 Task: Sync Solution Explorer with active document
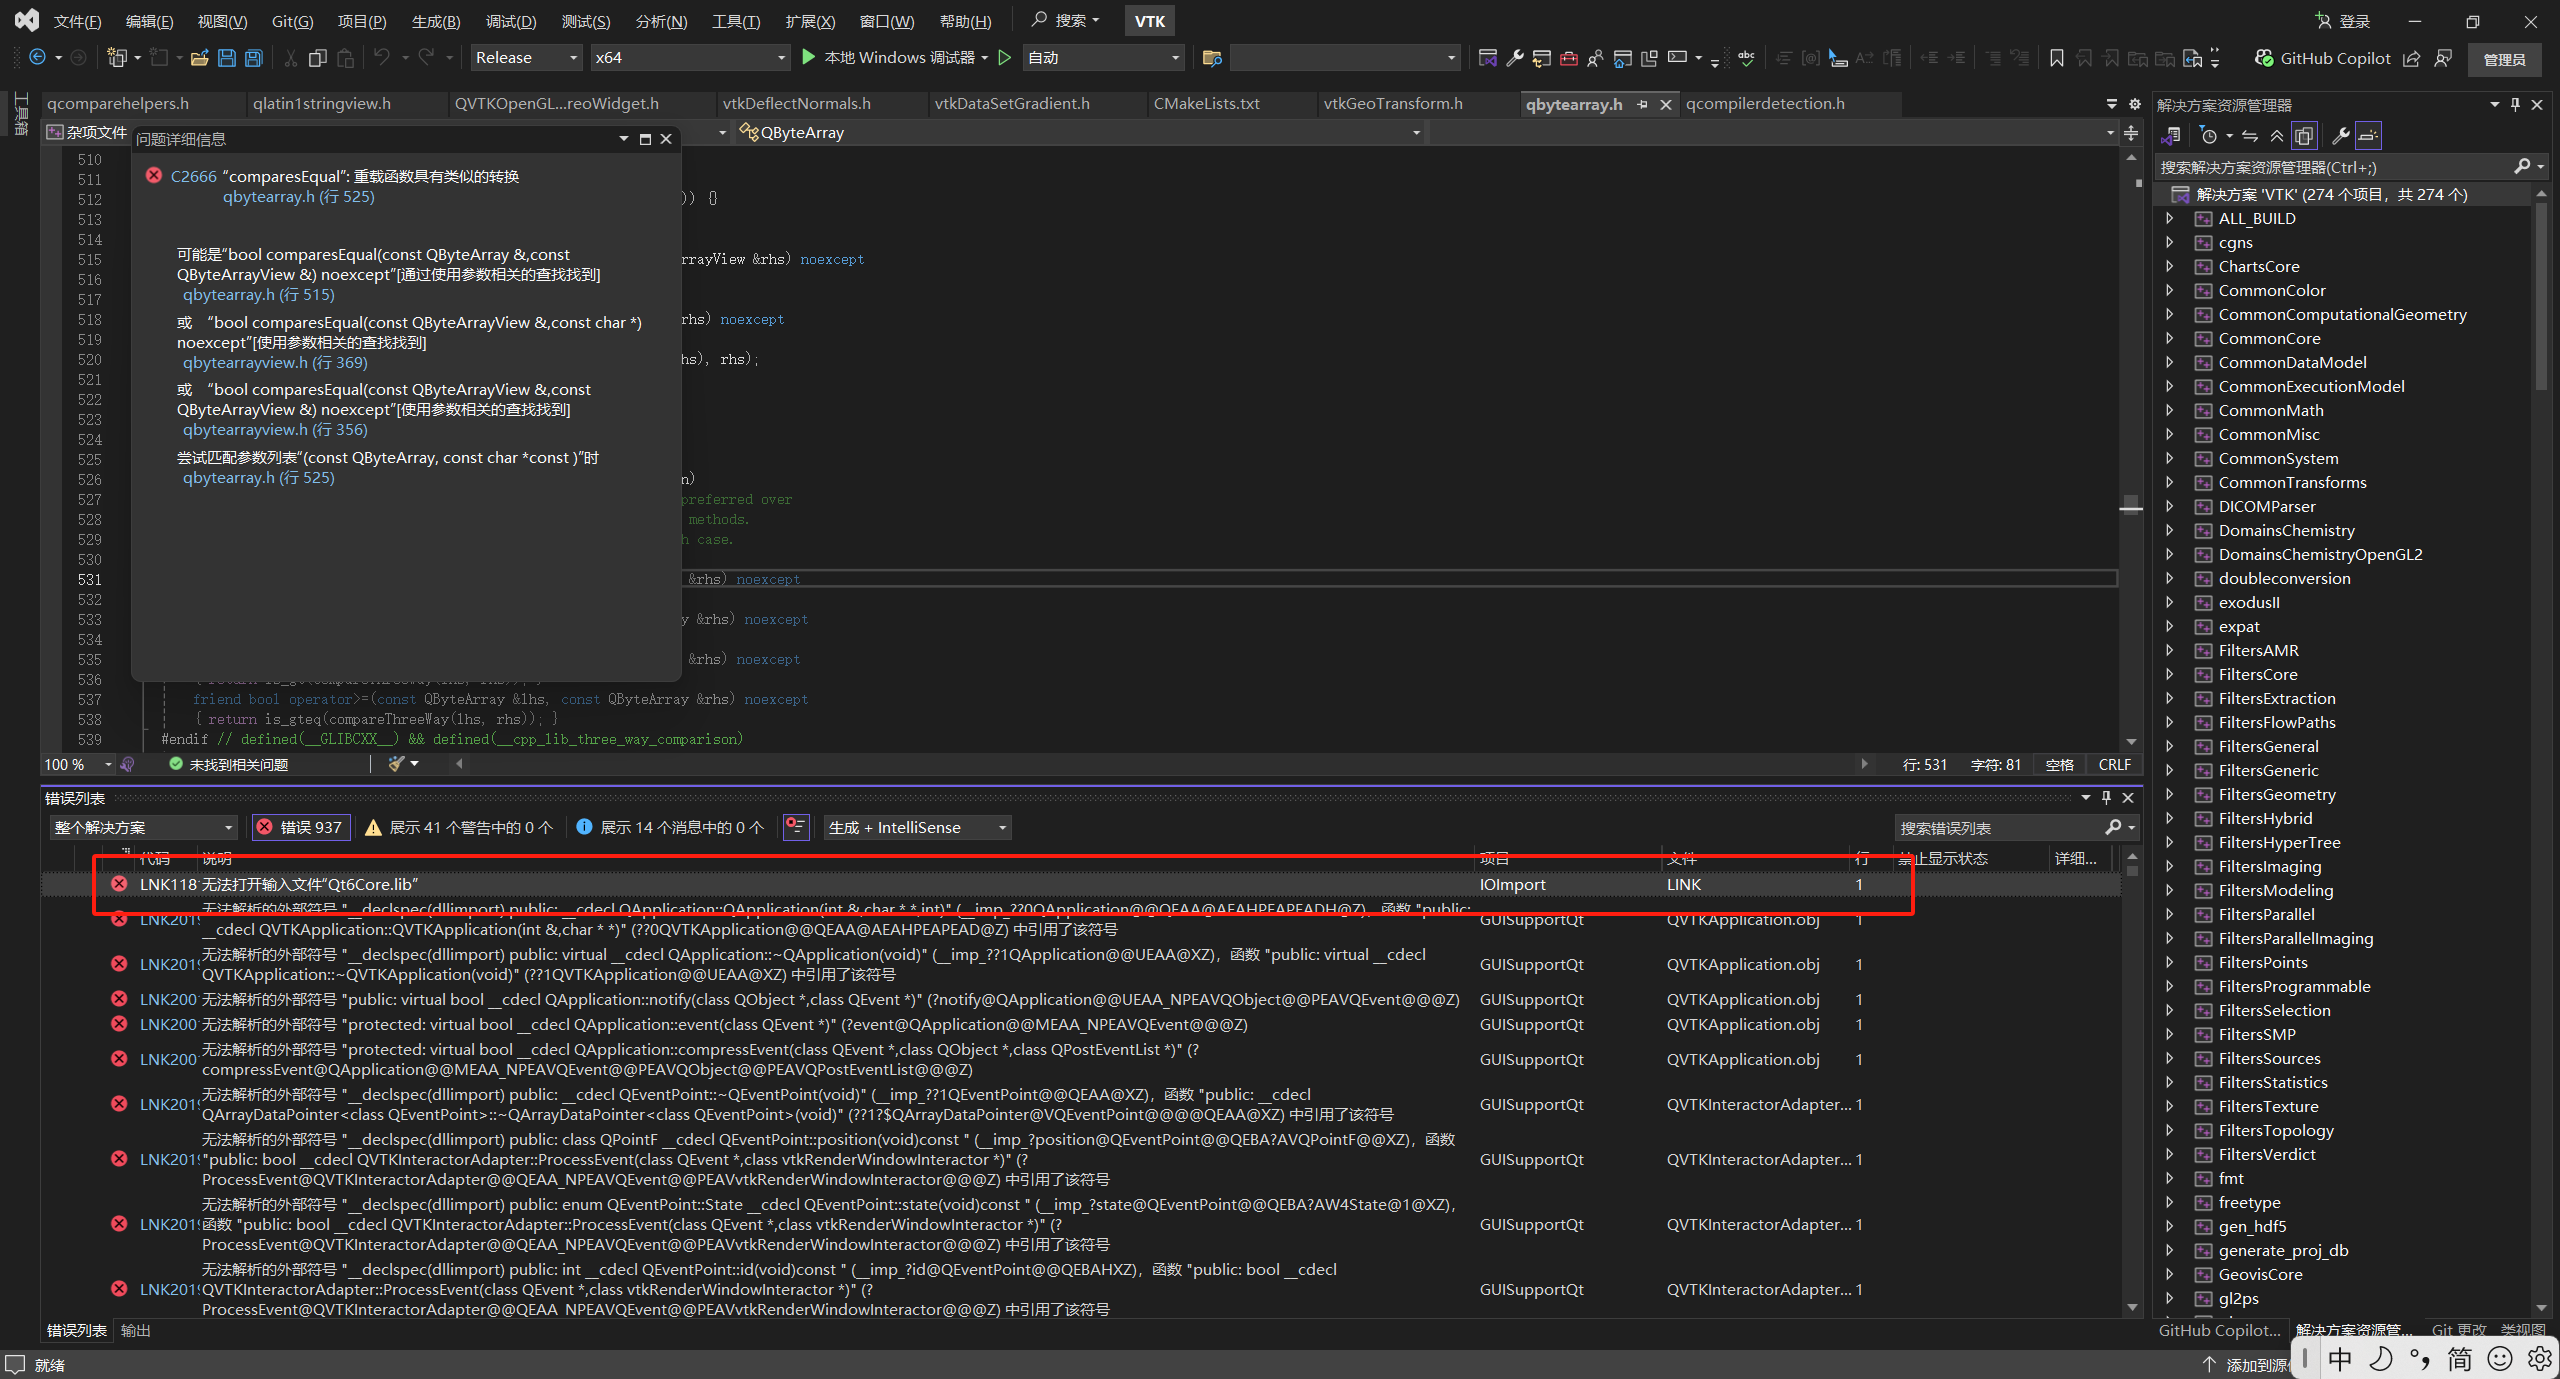point(2249,136)
